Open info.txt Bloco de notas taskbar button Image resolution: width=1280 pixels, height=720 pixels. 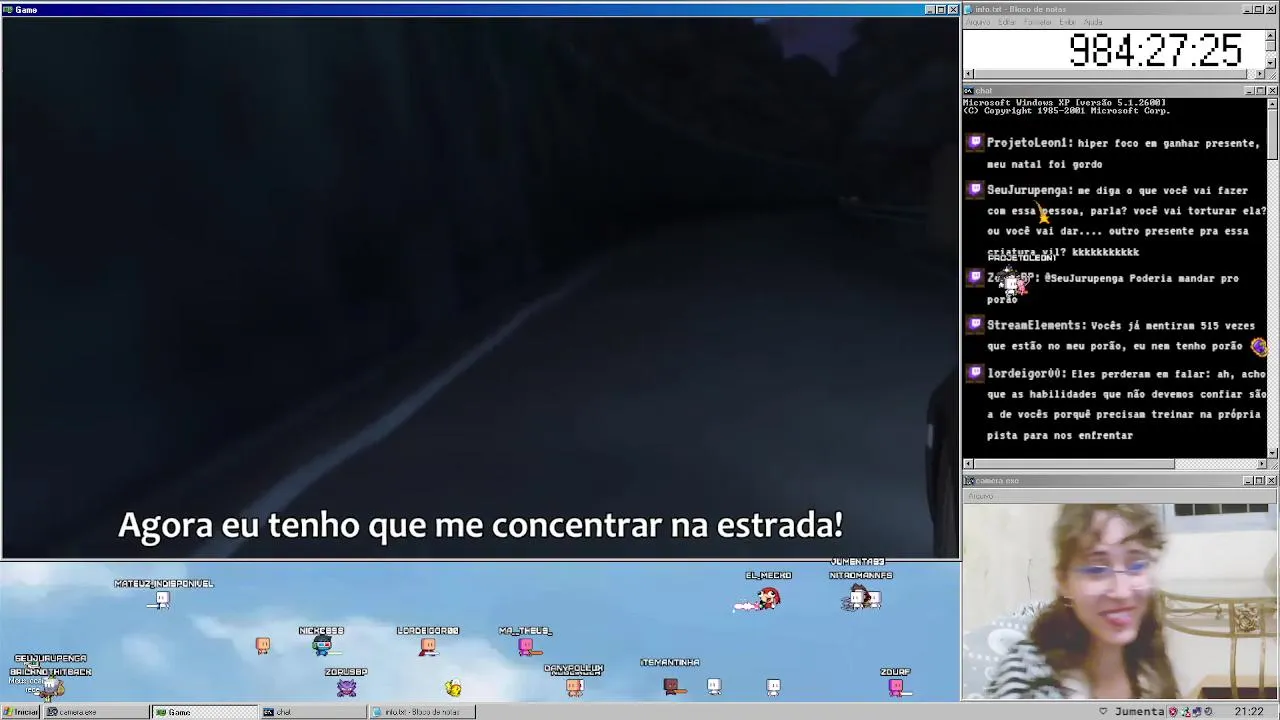click(421, 712)
